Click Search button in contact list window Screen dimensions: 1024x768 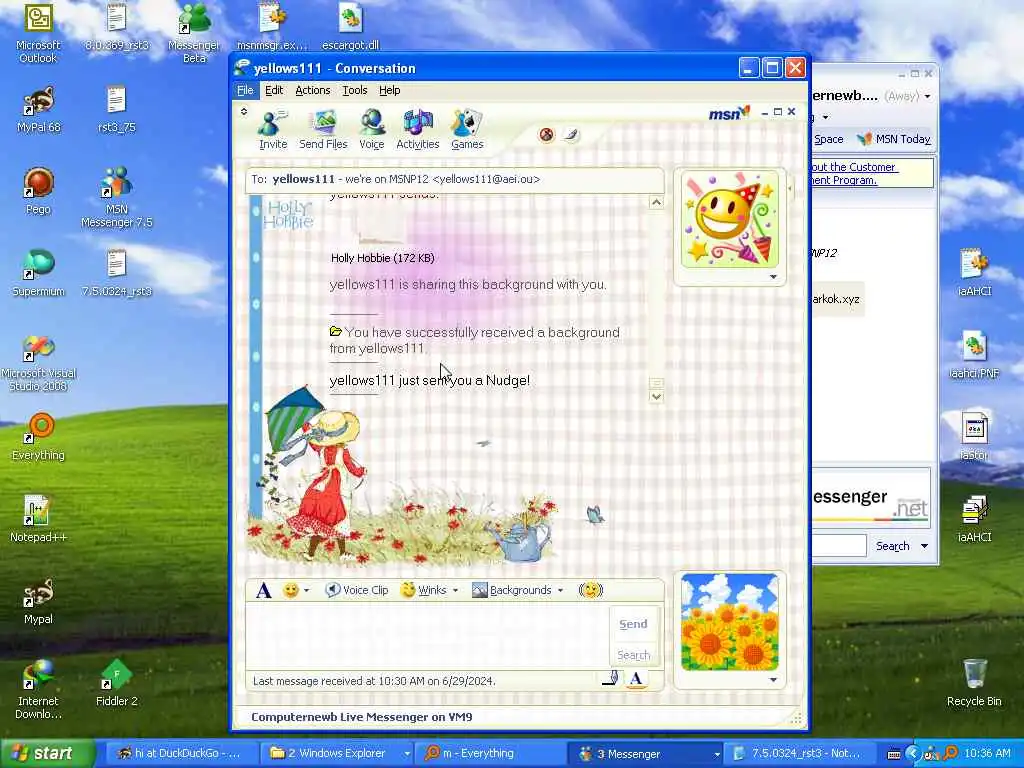point(892,546)
